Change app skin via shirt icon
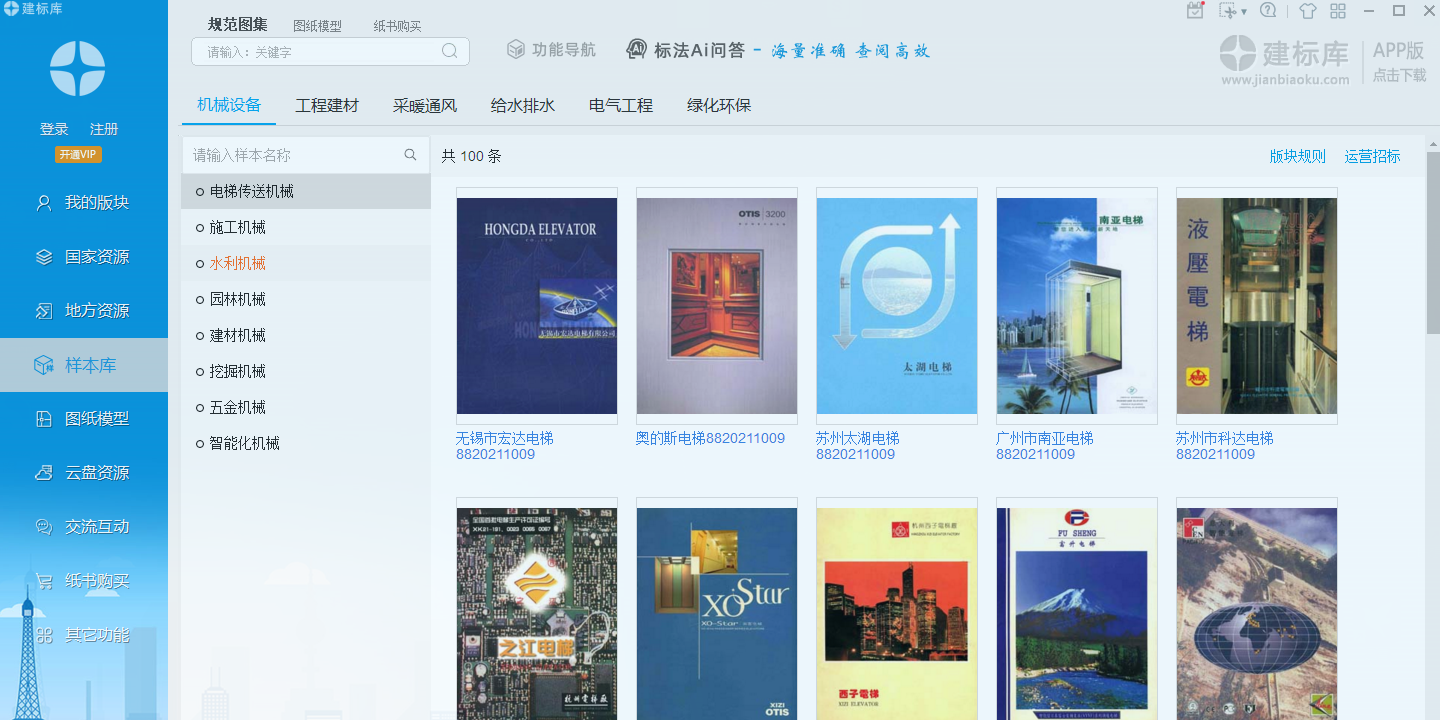This screenshot has height=720, width=1440. [x=1308, y=11]
